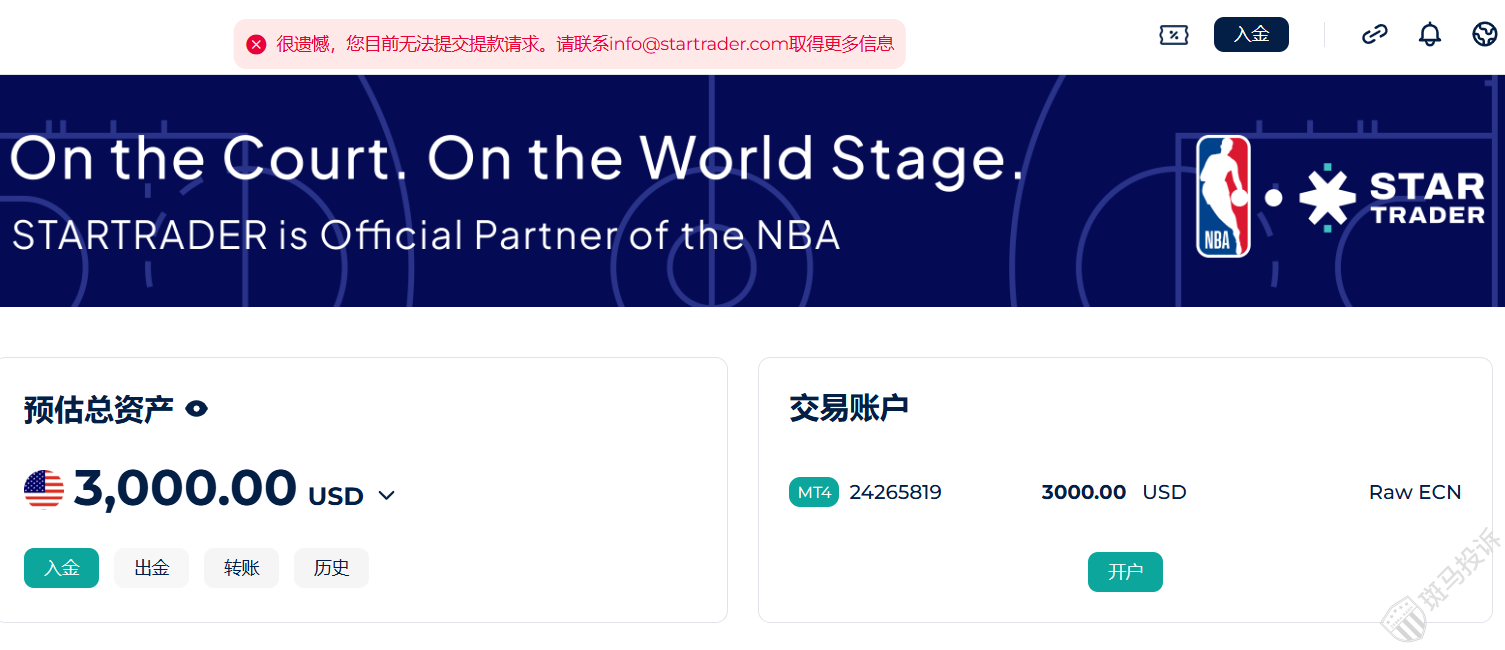Open the voucher ticket icon in header

click(1173, 35)
